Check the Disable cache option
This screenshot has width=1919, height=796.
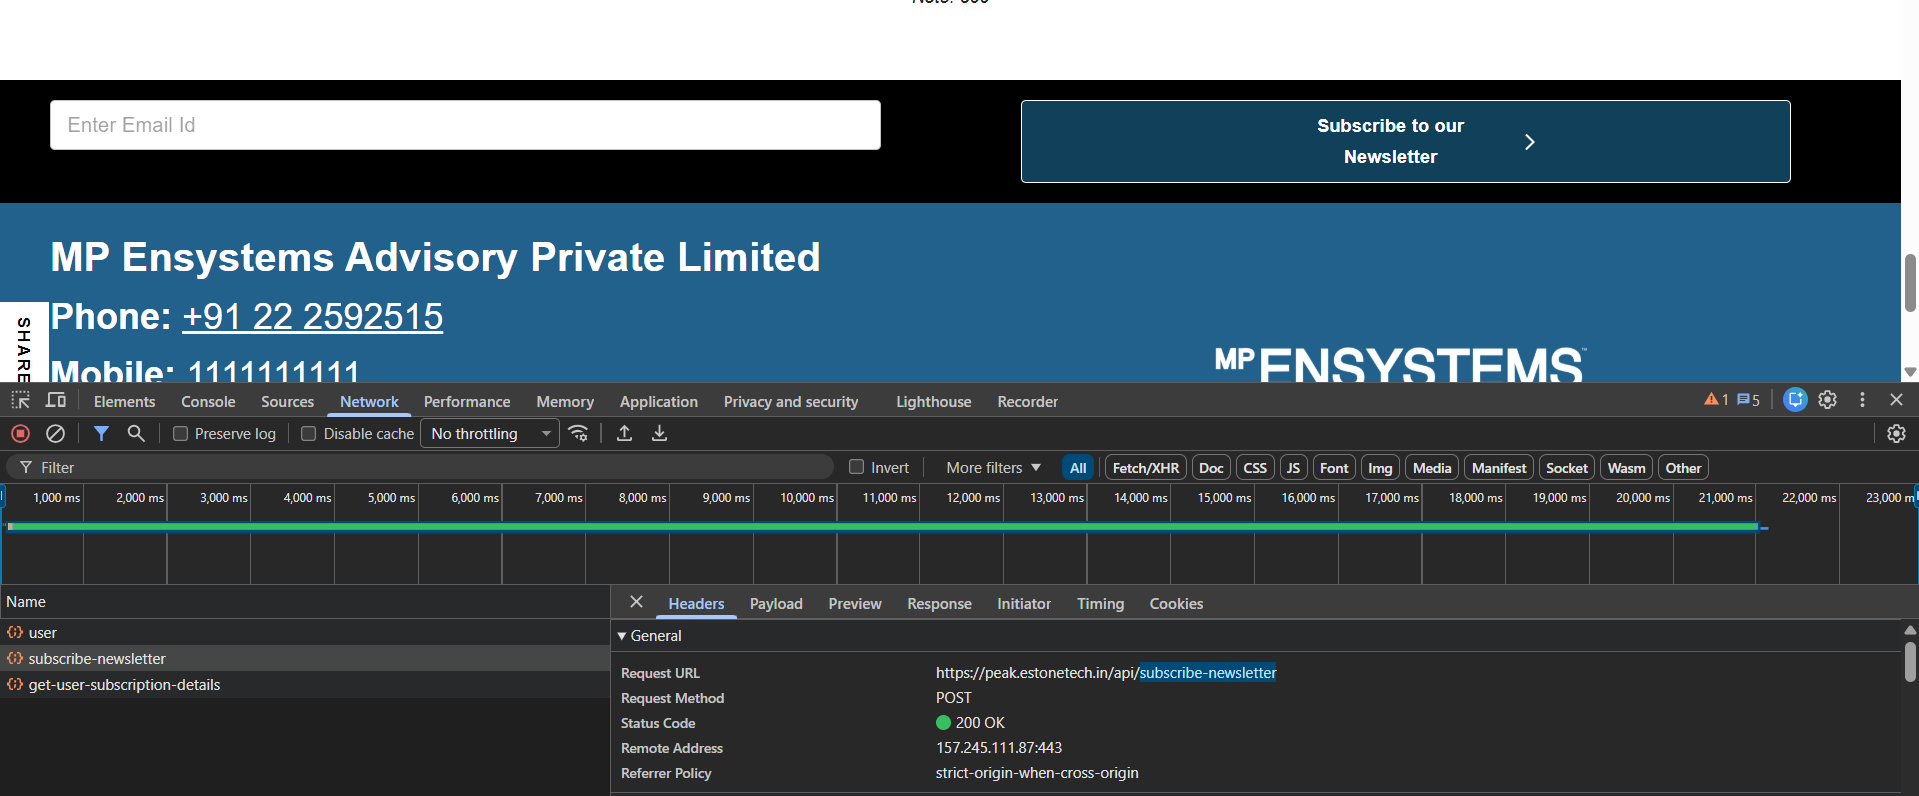tap(309, 434)
